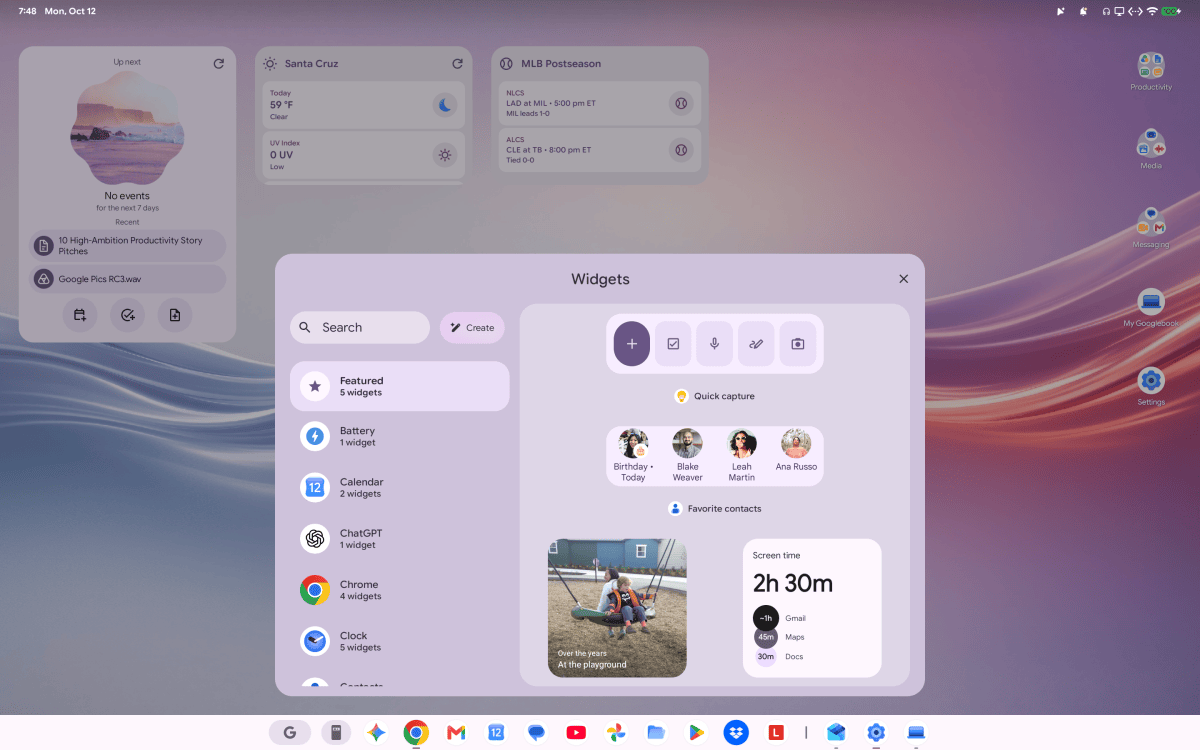Open Google Play Store from the taskbar
Image resolution: width=1200 pixels, height=750 pixels.
(x=695, y=733)
